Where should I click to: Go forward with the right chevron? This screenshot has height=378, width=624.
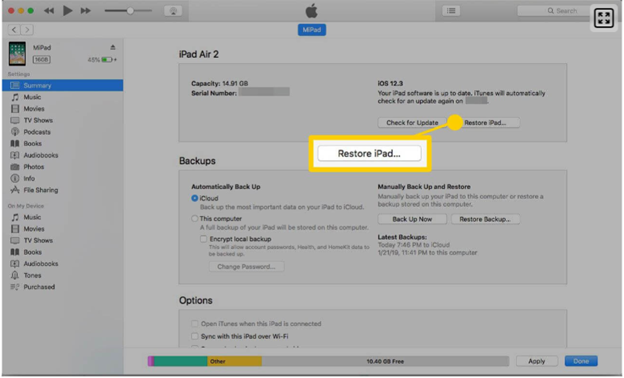pos(27,29)
